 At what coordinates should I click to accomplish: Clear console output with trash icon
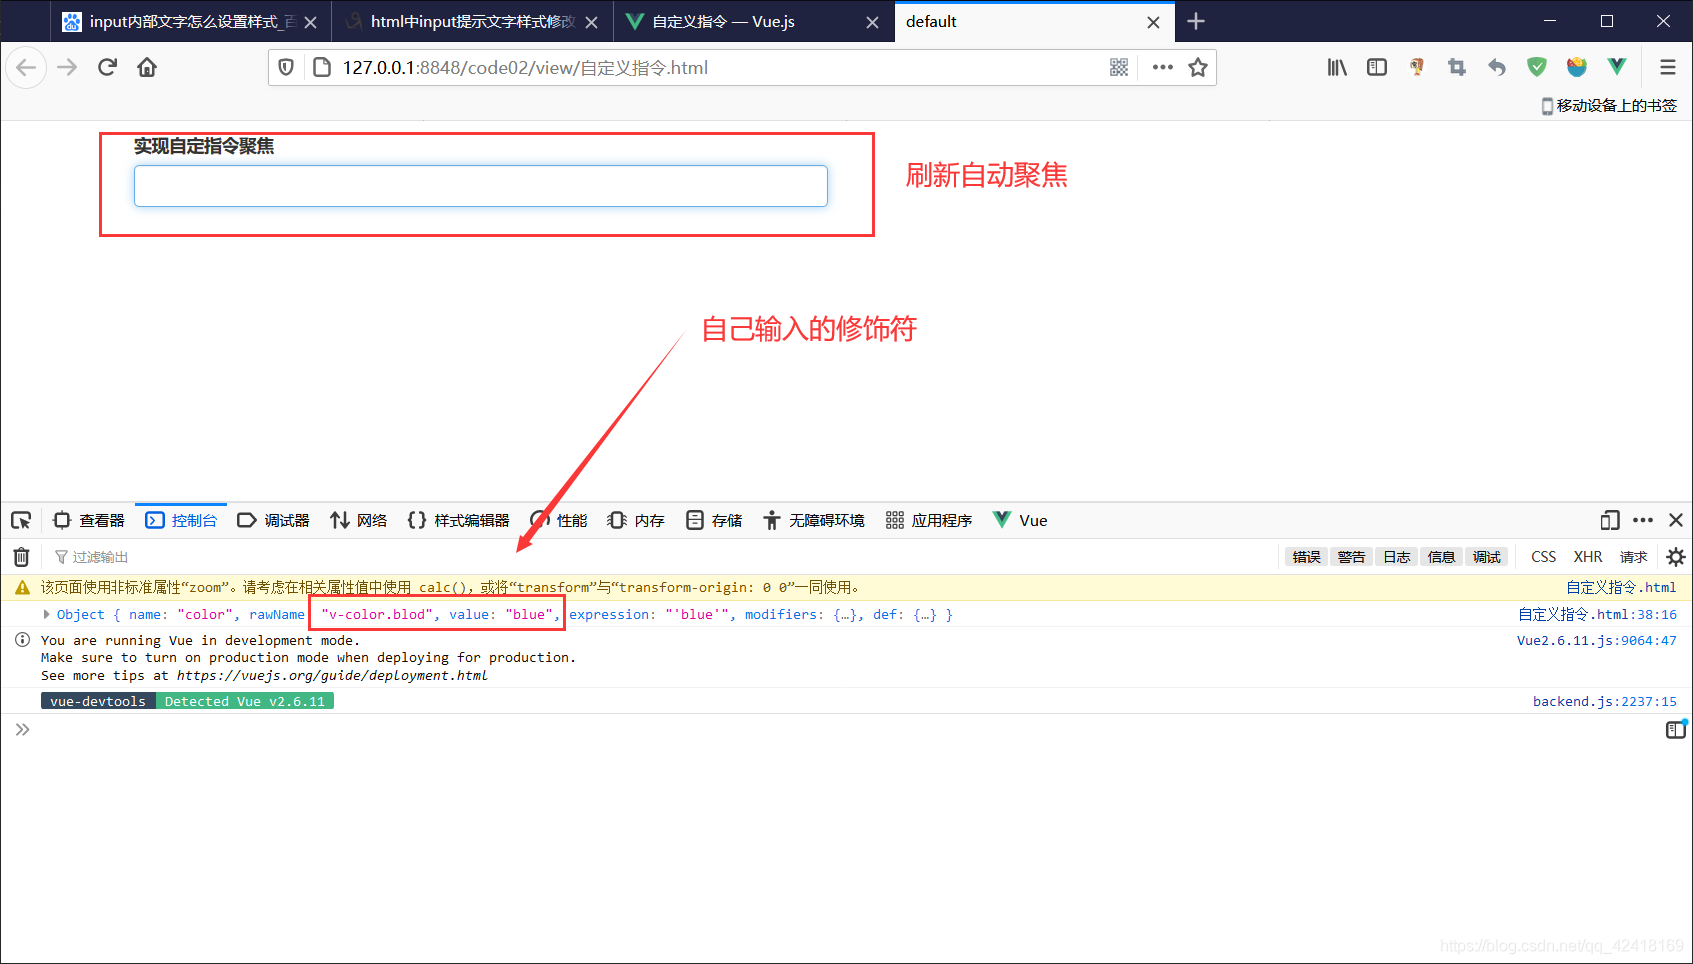pyautogui.click(x=21, y=557)
